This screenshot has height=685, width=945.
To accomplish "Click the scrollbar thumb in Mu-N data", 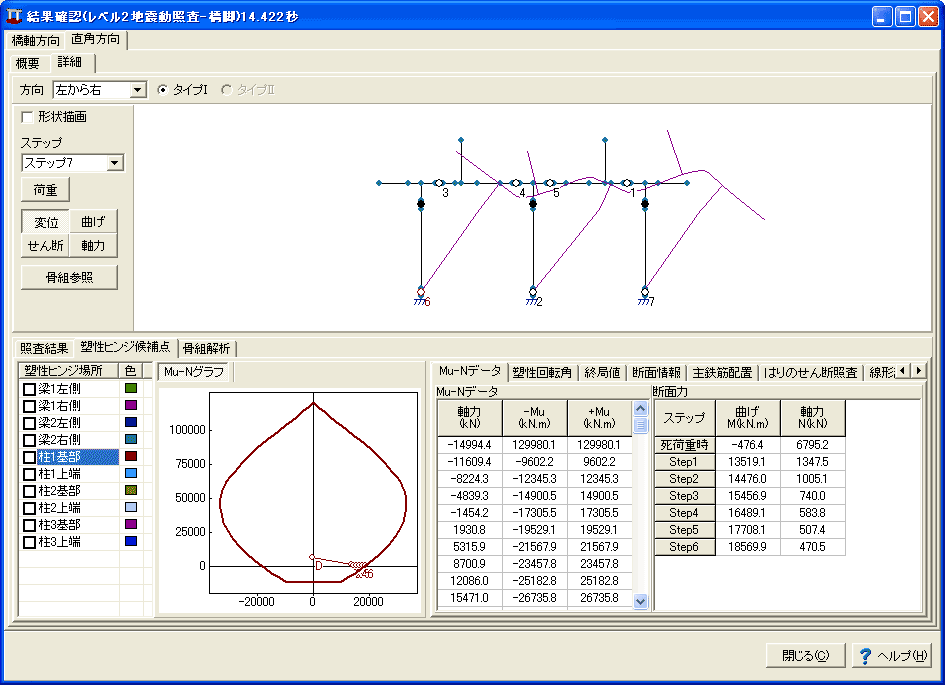I will tap(641, 425).
